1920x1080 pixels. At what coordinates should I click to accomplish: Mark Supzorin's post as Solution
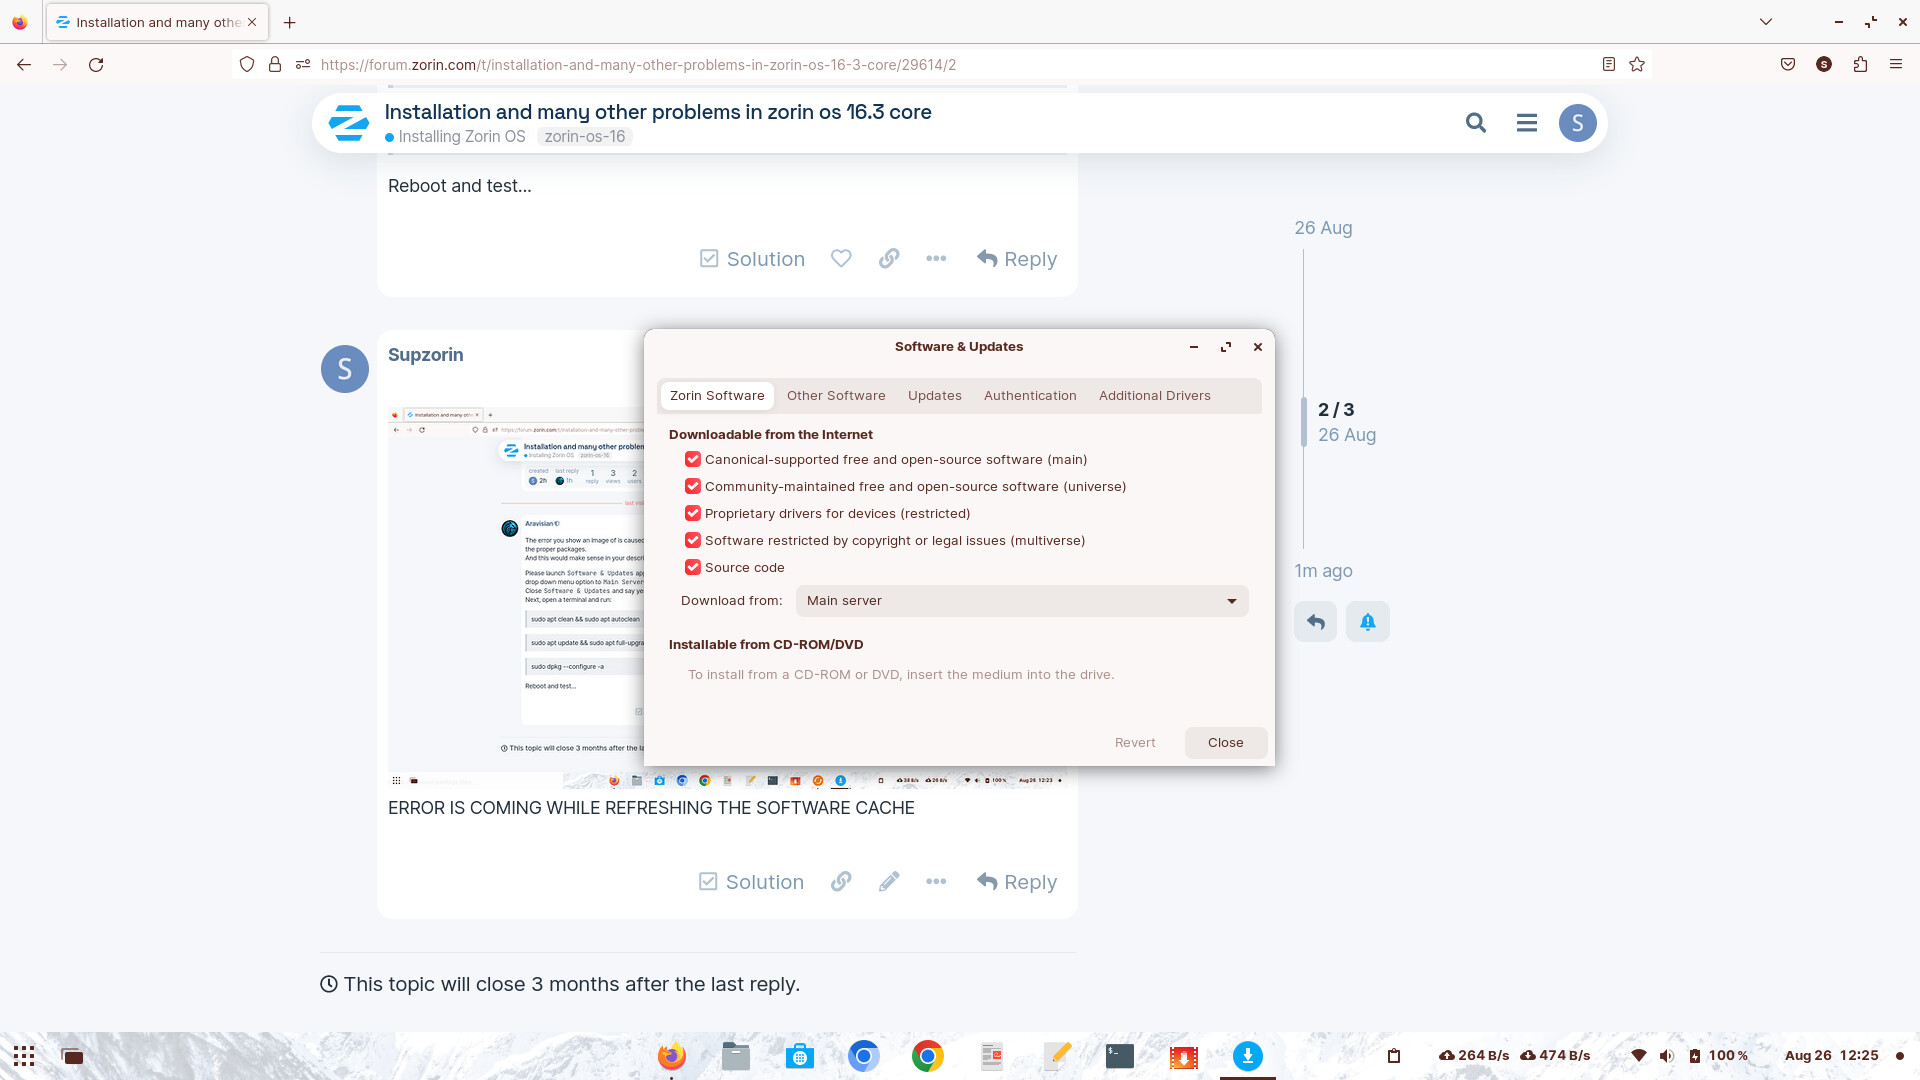[751, 882]
